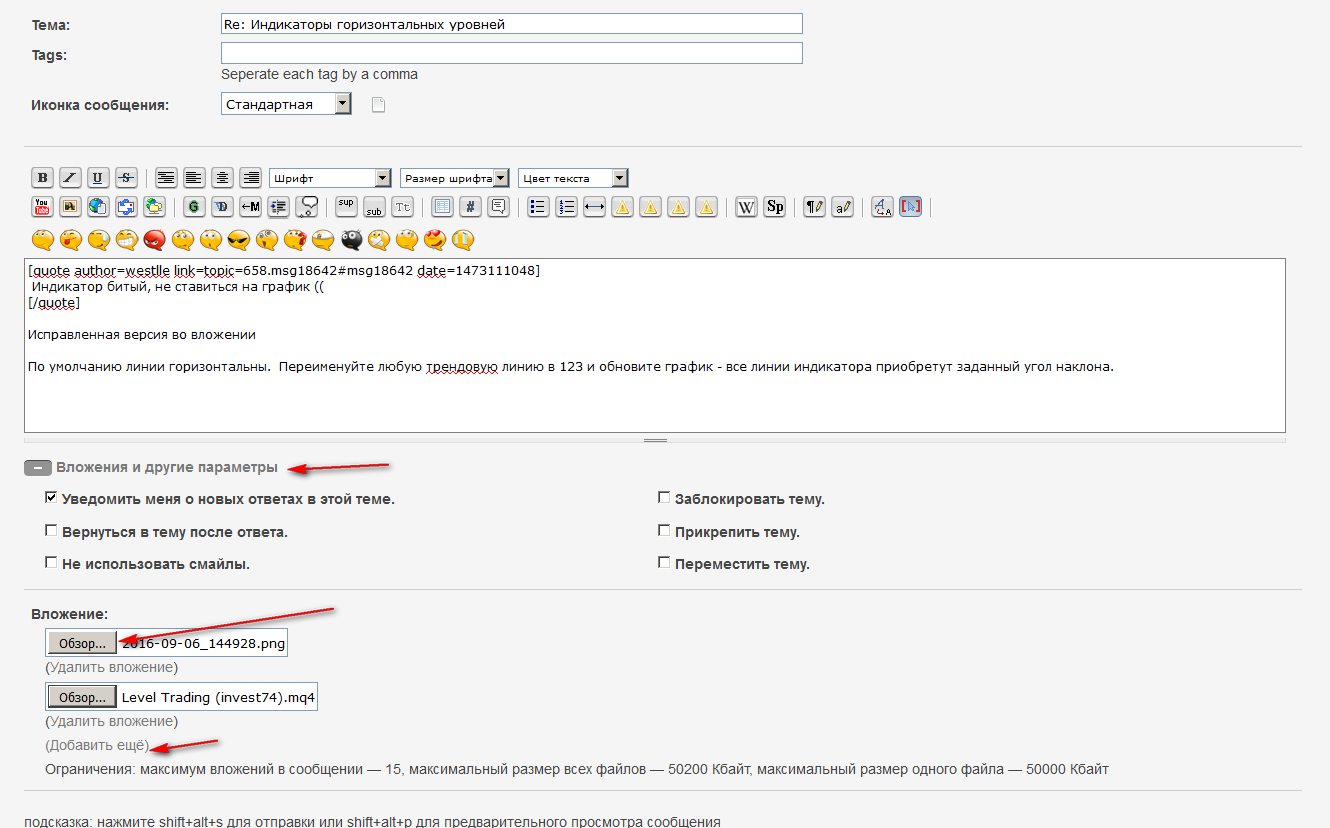Click the strikethrough formatting button
The width and height of the screenshot is (1330, 828).
pyautogui.click(x=126, y=178)
